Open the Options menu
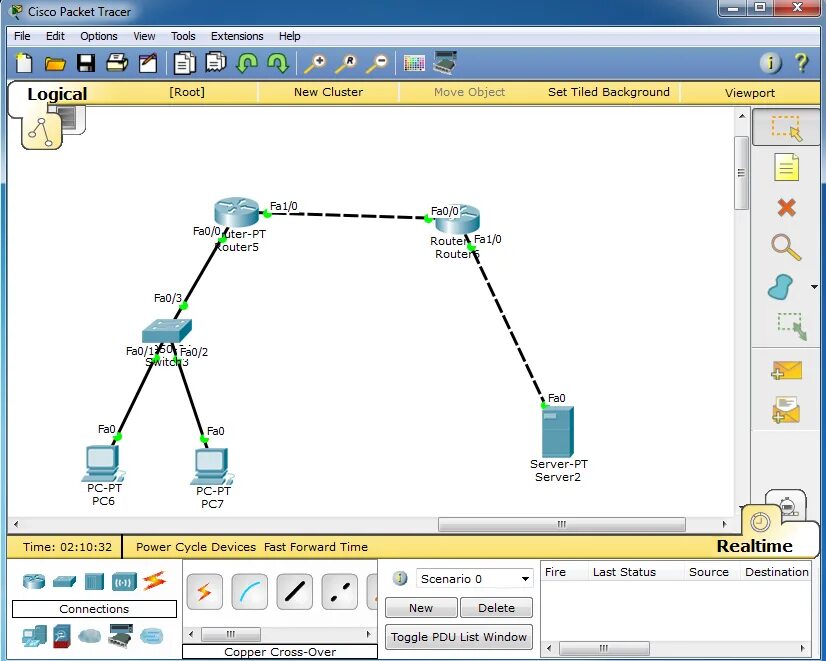Screen dimensions: 826x661 tap(99, 36)
